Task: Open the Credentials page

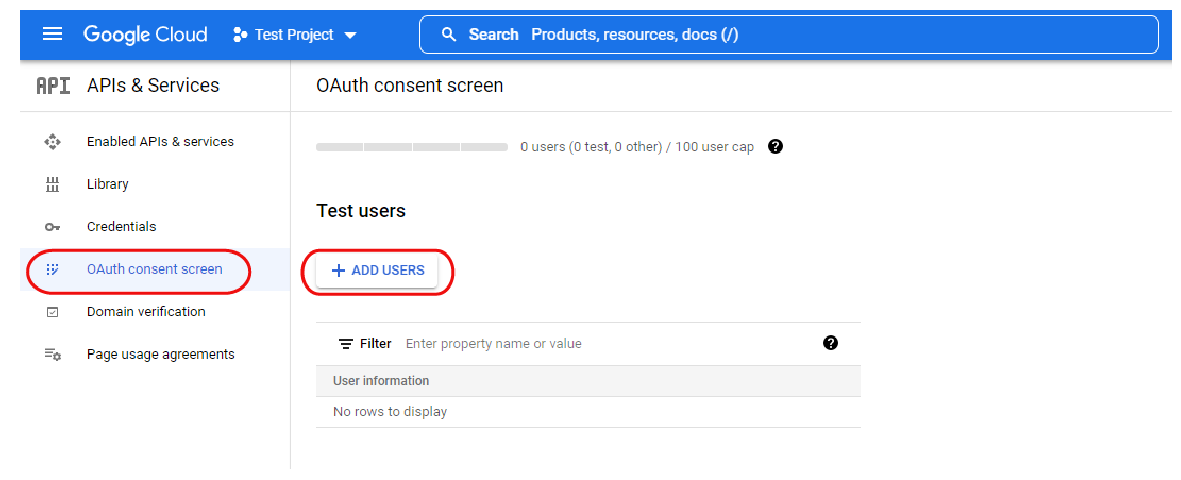Action: click(122, 227)
